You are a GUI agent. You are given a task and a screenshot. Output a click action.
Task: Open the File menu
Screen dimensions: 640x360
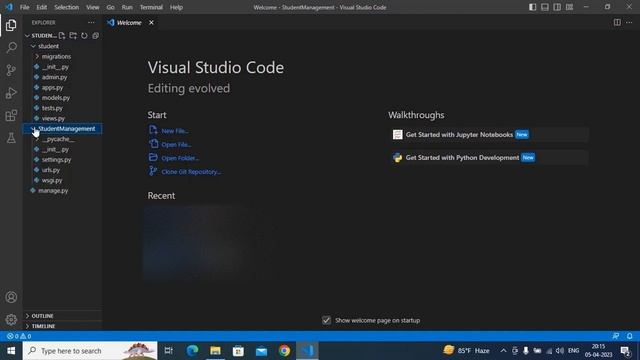tap(24, 7)
